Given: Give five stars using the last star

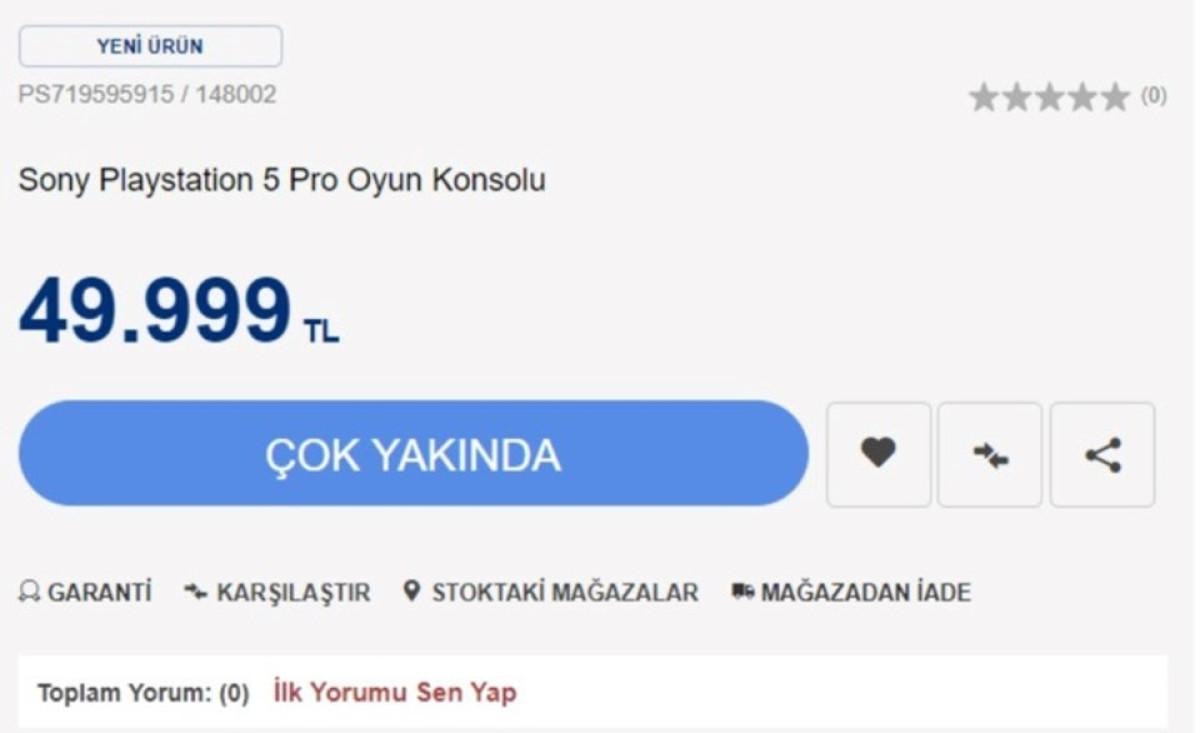Looking at the screenshot, I should click(1115, 98).
